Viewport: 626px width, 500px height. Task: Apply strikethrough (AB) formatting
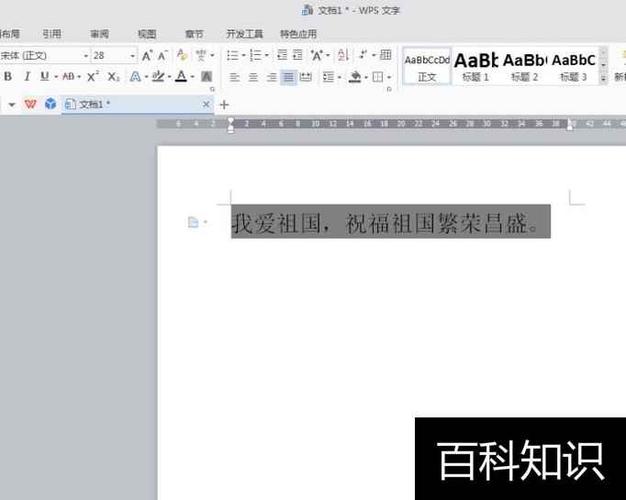point(68,76)
